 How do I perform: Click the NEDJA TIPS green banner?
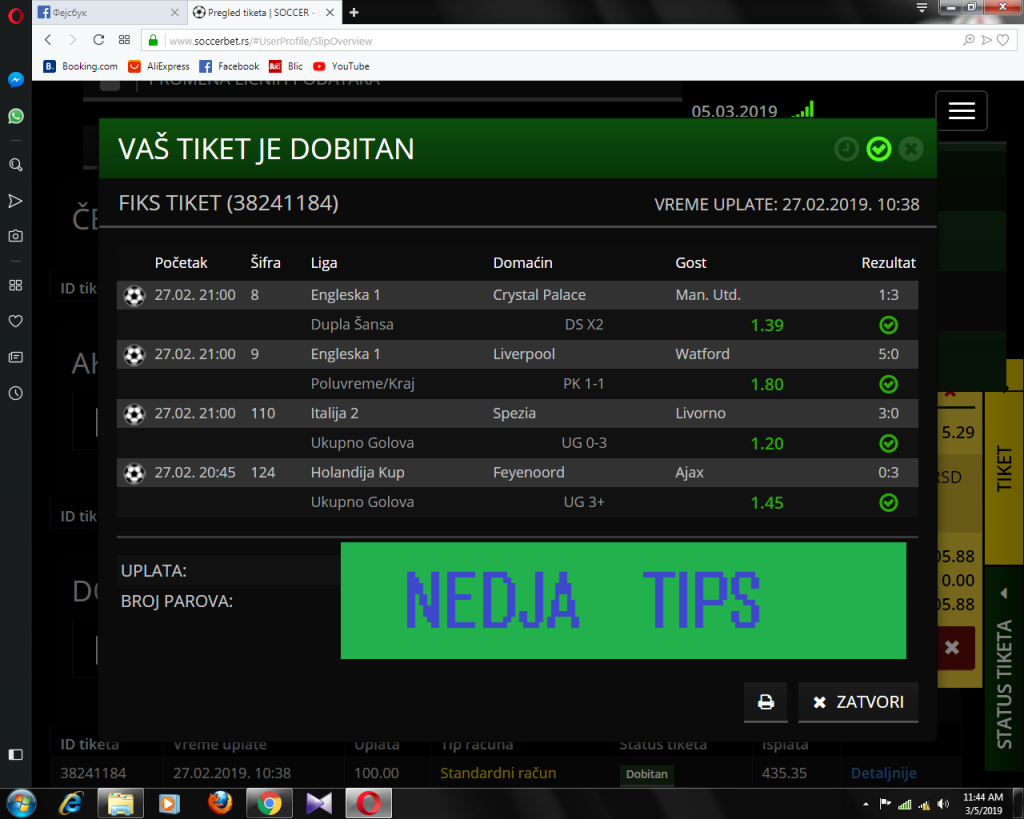(623, 600)
